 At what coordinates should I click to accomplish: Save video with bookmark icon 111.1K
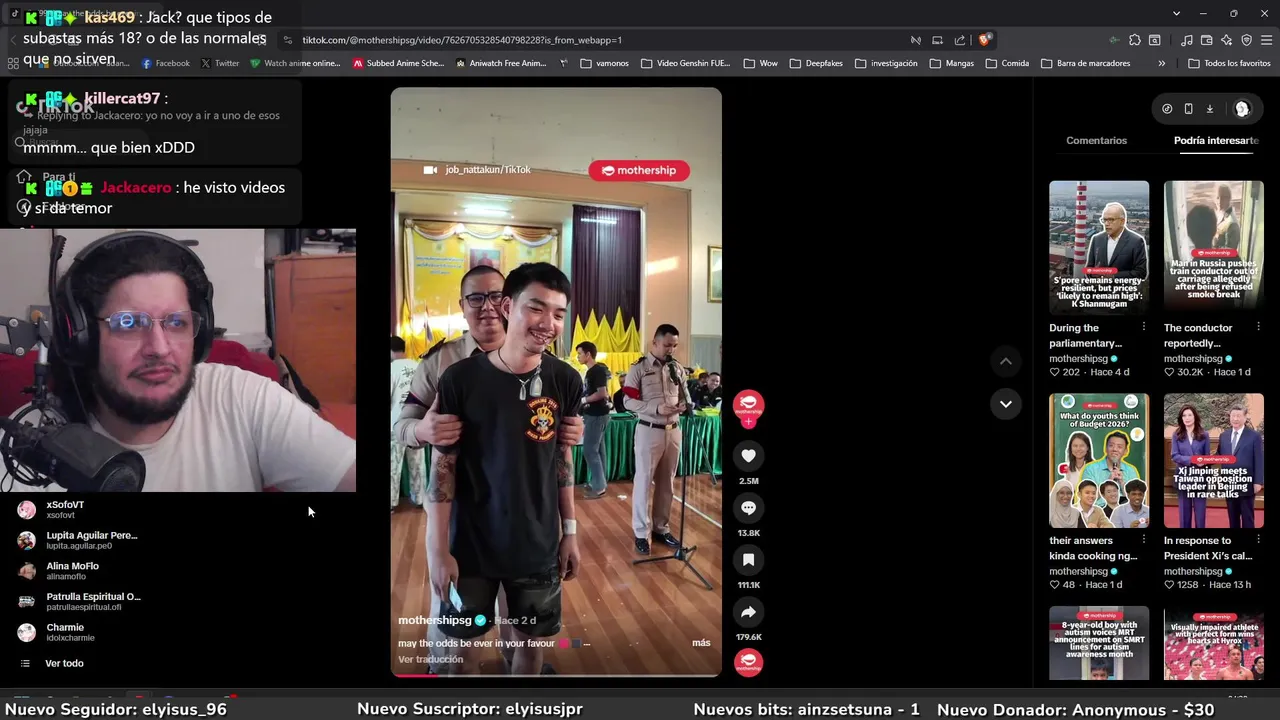pos(748,560)
